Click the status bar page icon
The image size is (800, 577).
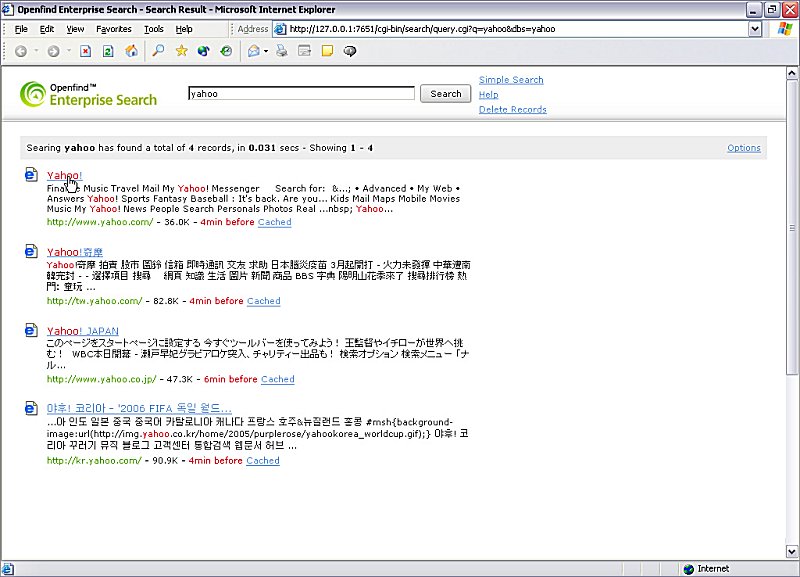pos(8,569)
